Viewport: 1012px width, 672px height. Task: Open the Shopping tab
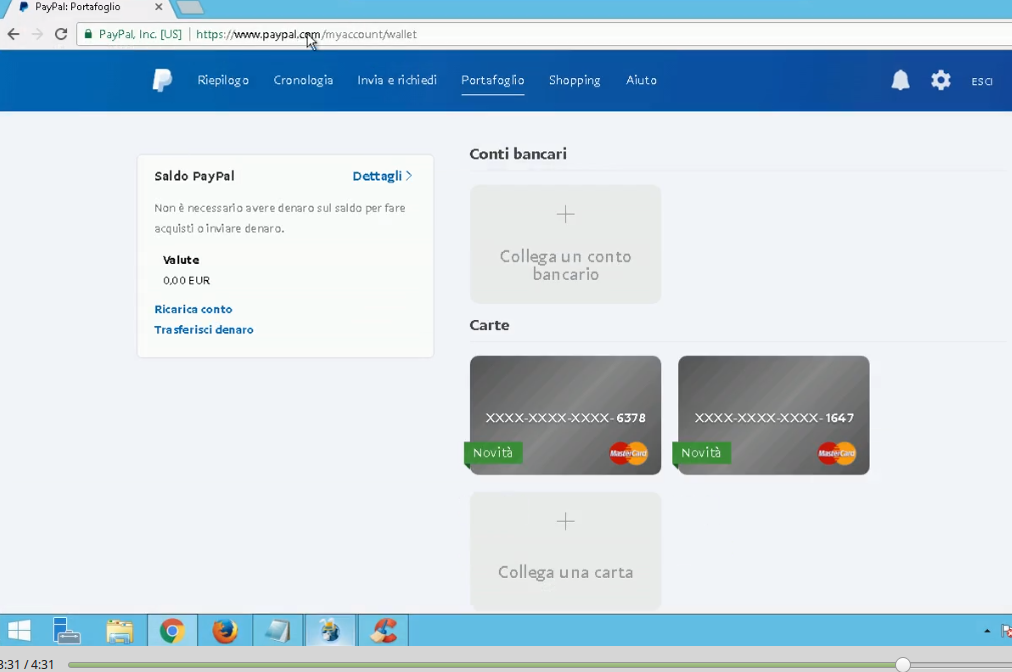click(x=574, y=80)
